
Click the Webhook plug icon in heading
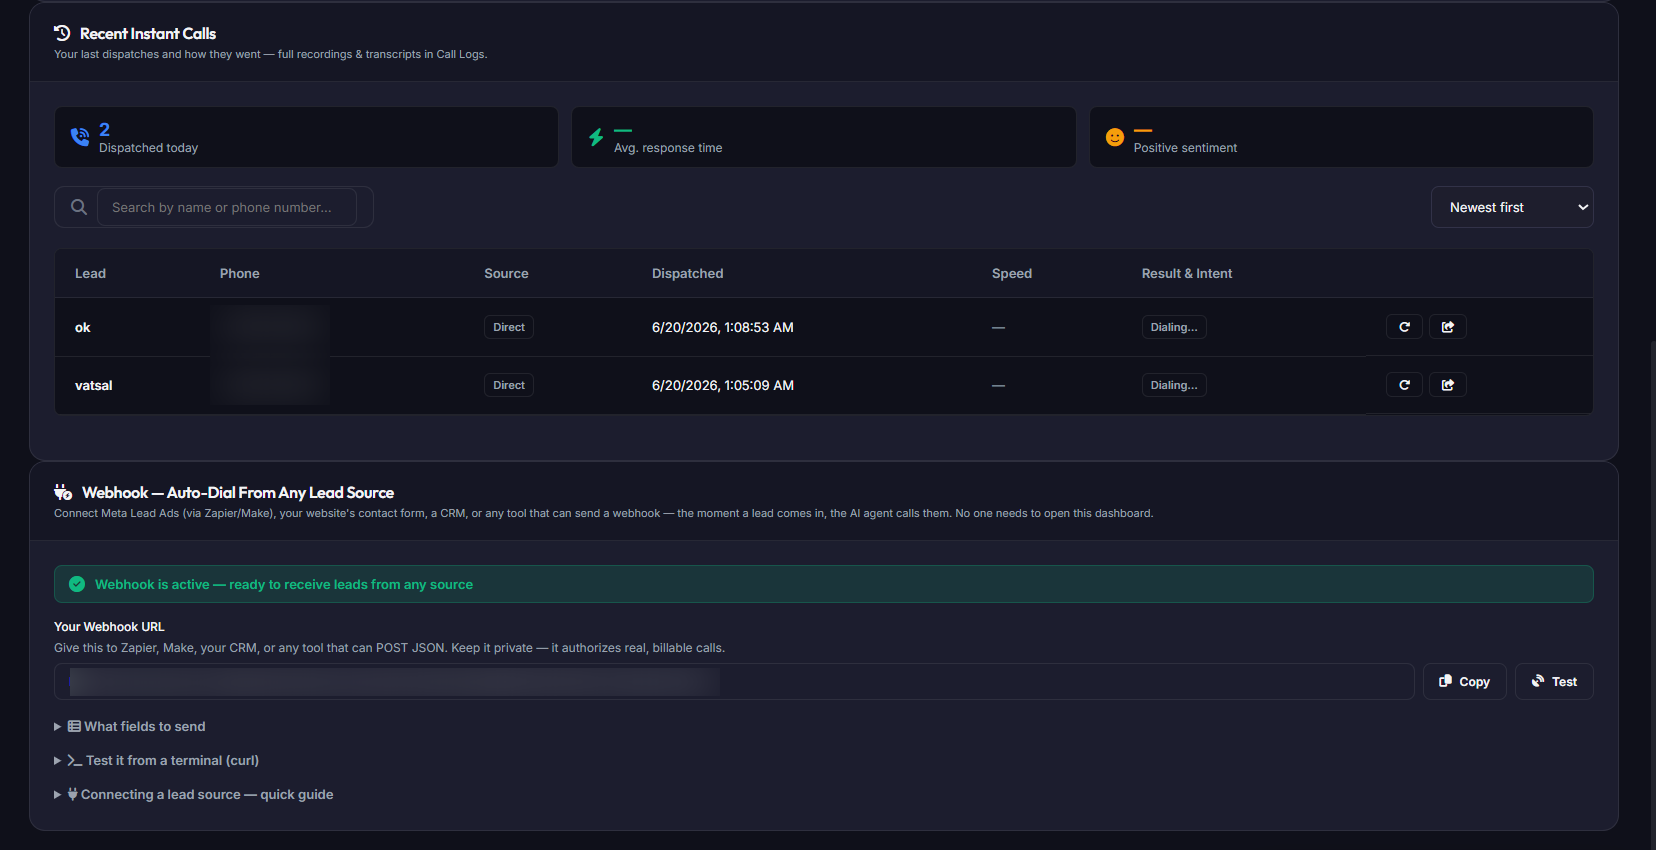point(63,492)
